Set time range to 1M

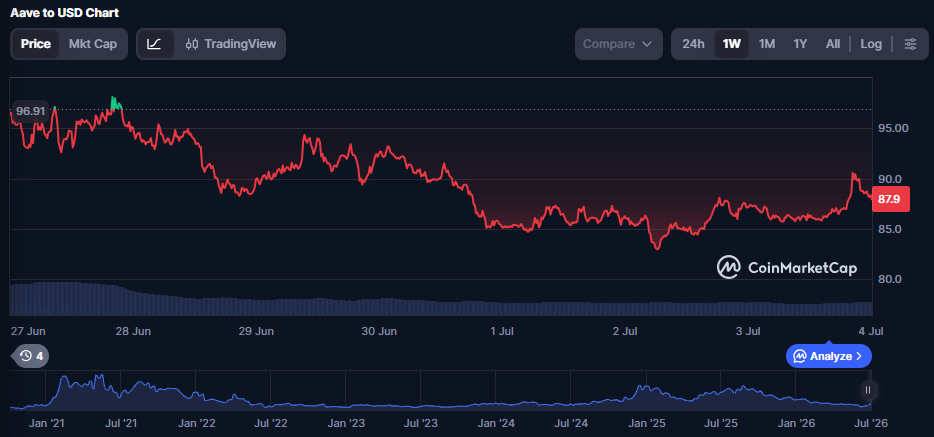tap(767, 44)
